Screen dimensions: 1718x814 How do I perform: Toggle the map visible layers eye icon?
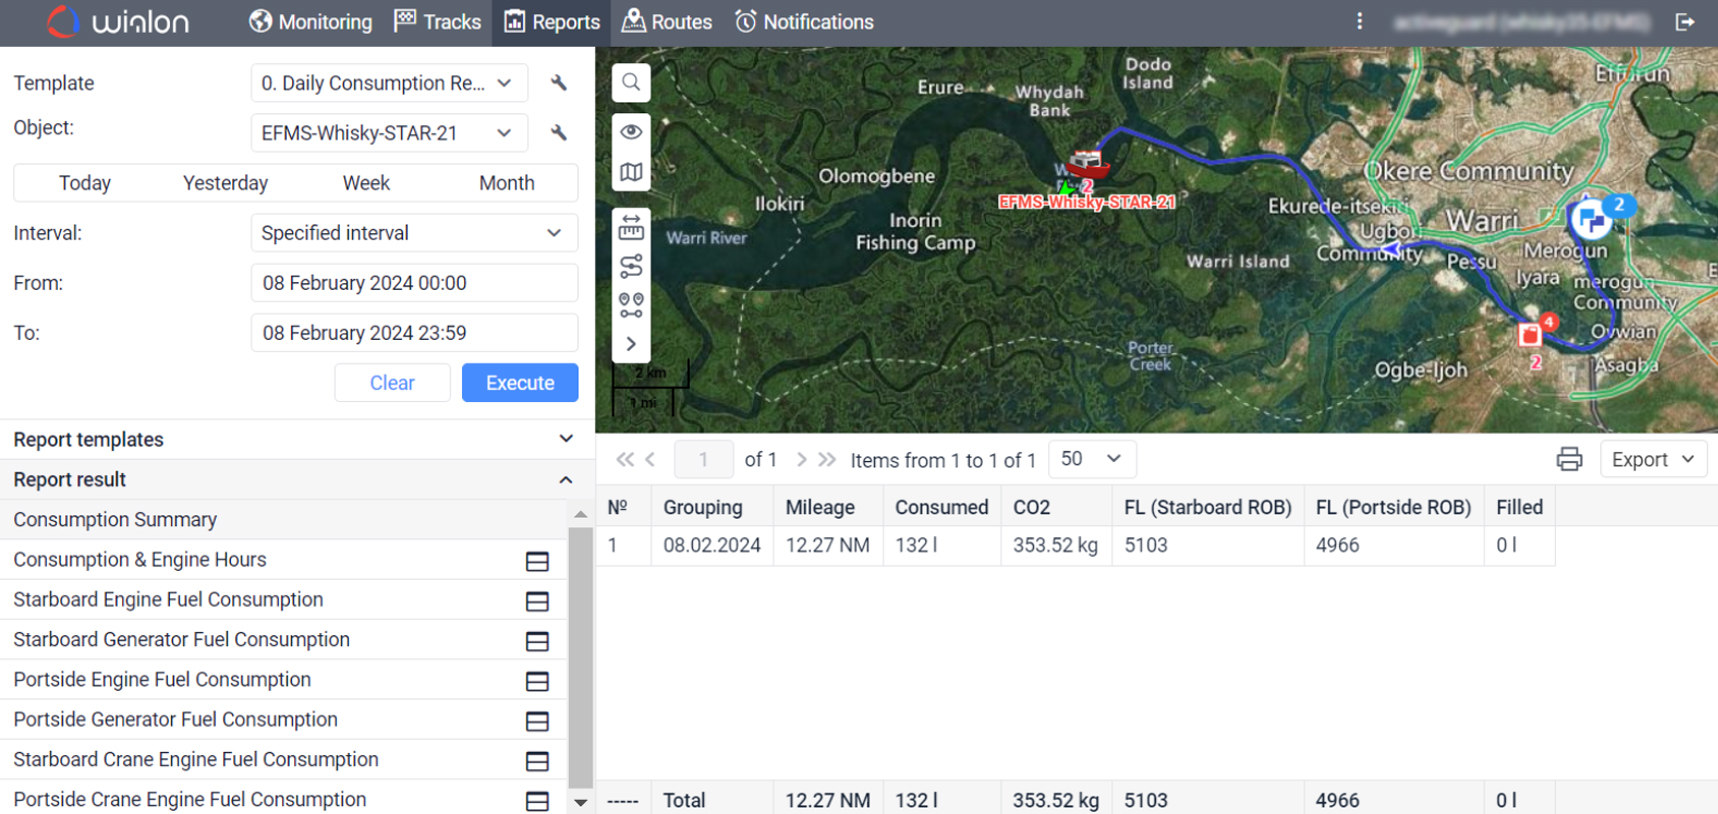(631, 132)
